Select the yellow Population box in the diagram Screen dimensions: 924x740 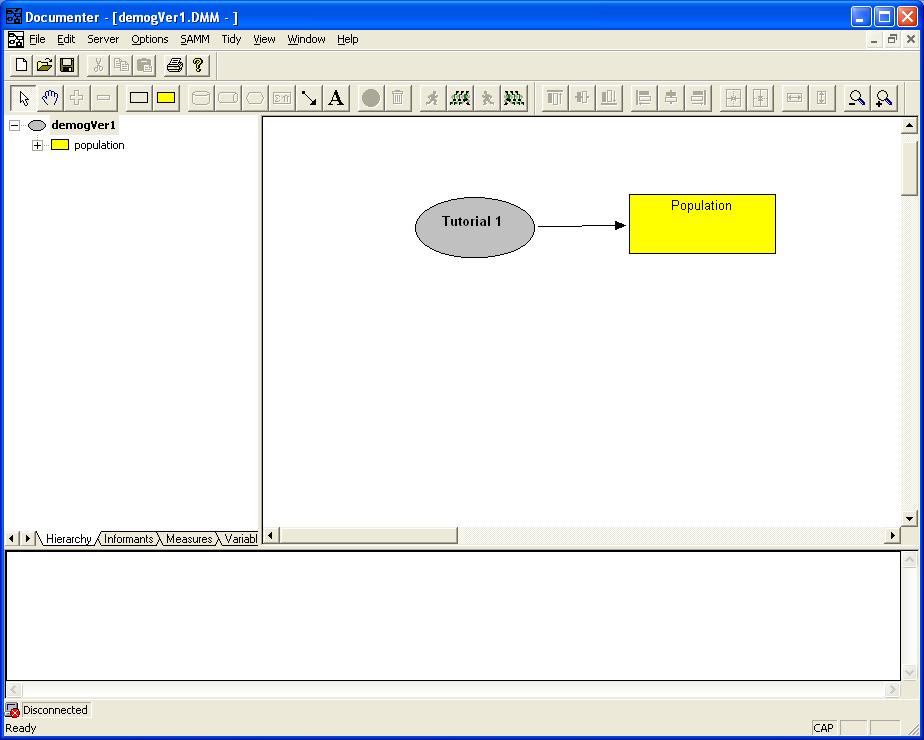(x=702, y=224)
